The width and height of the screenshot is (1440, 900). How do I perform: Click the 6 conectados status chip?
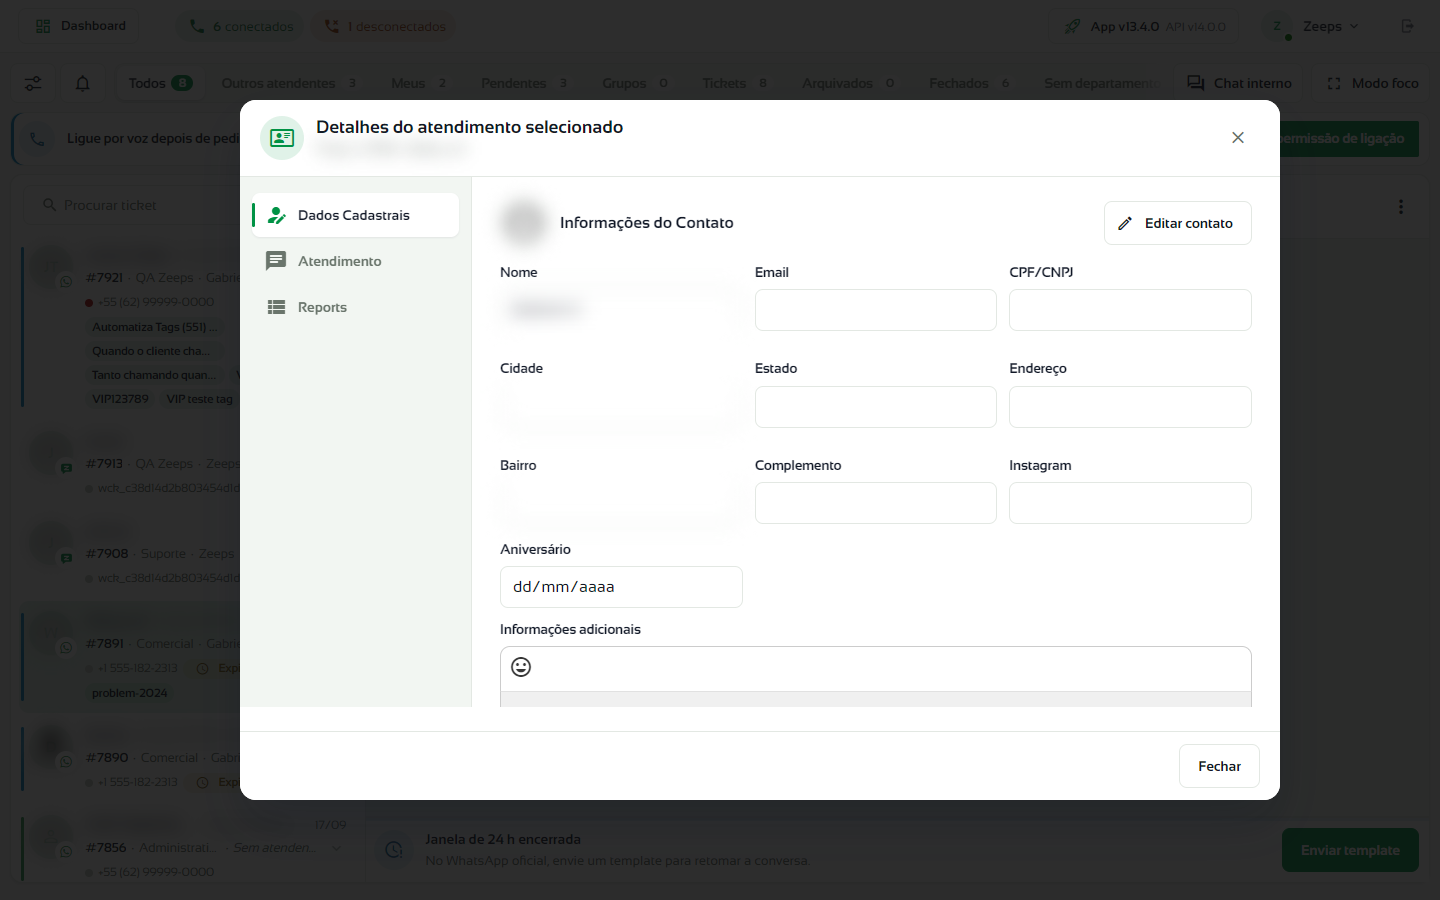pos(242,26)
